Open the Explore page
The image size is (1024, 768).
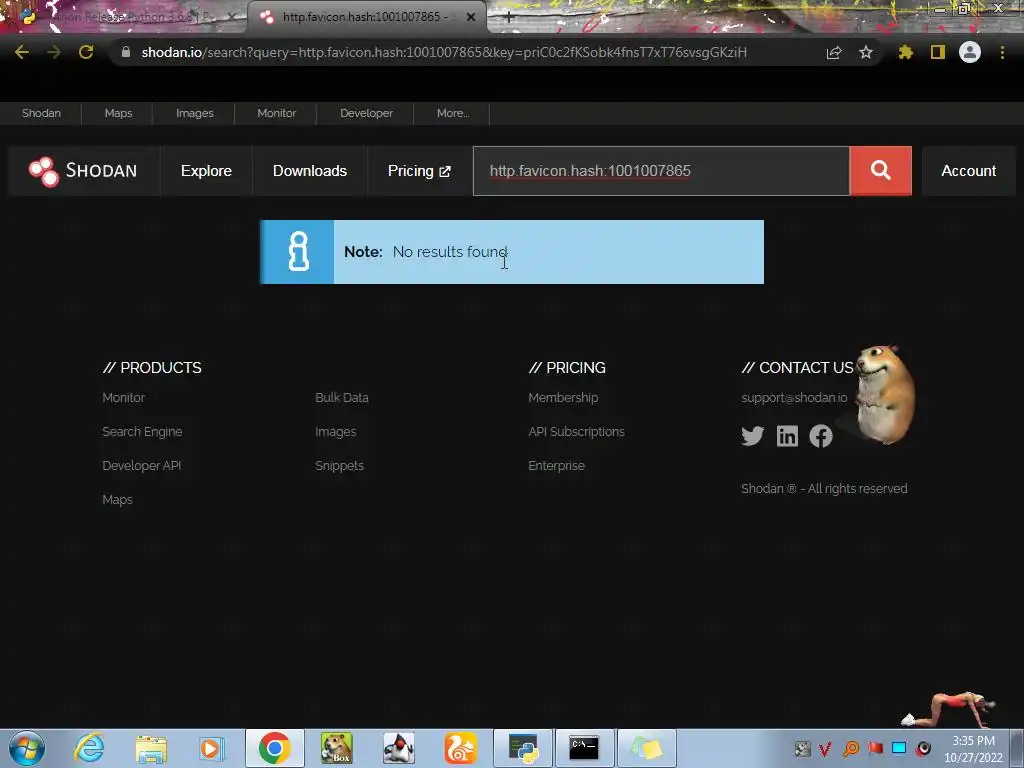(x=206, y=171)
